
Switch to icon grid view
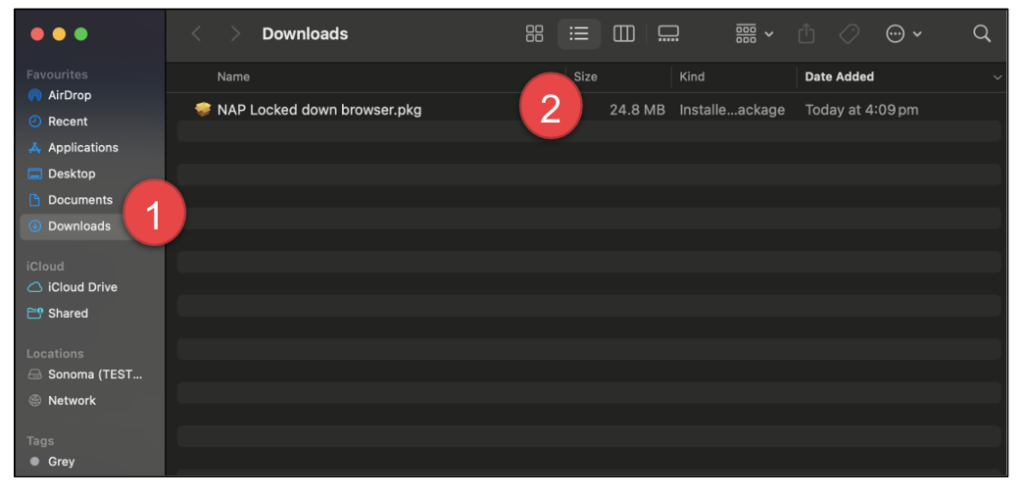[534, 34]
